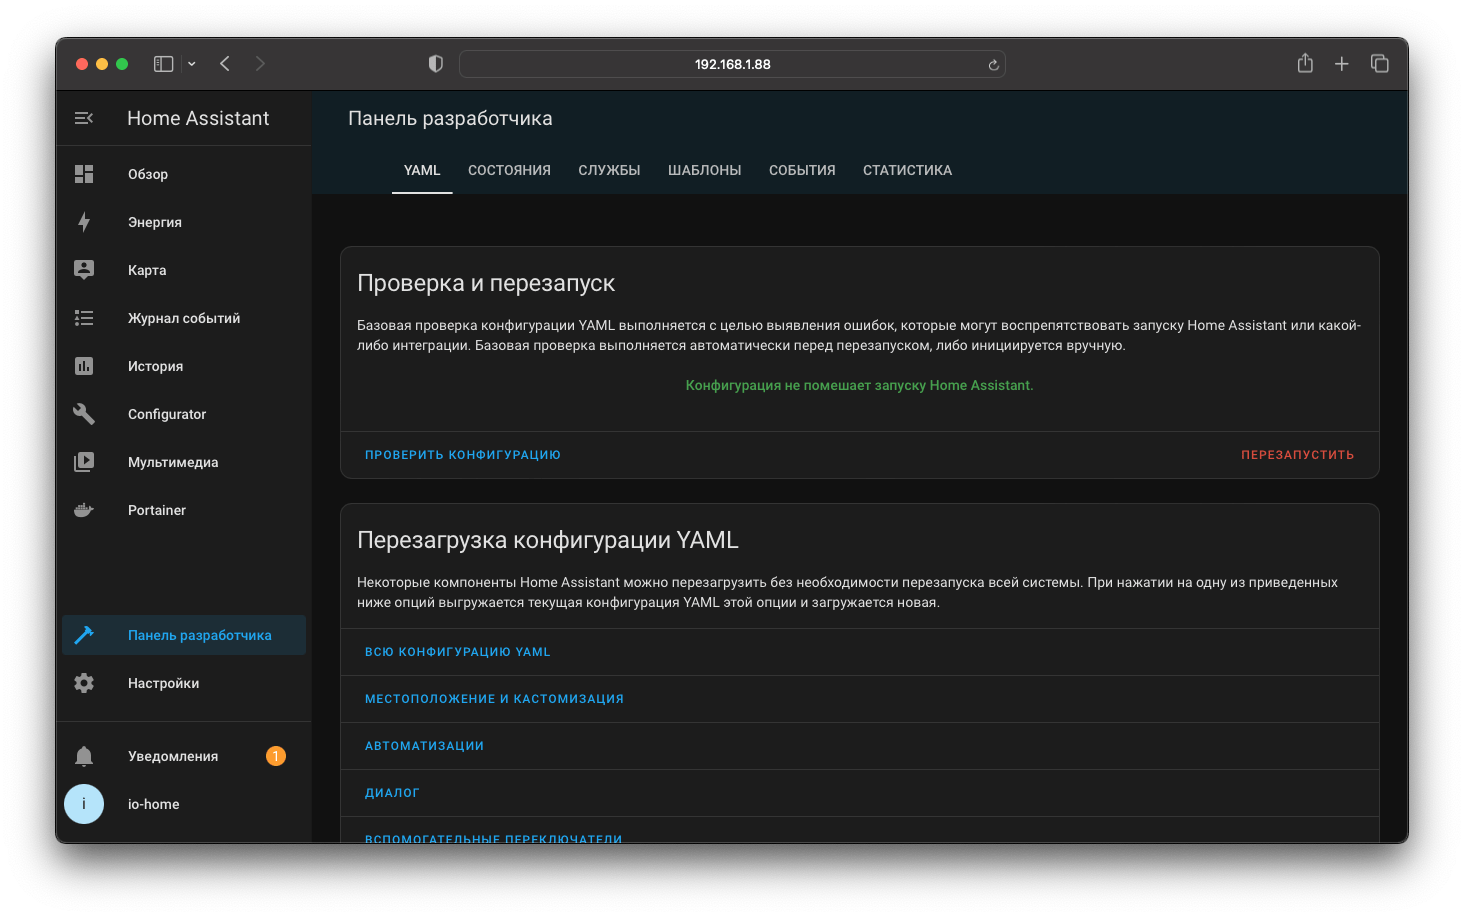Toggle the Safari sidebar visibility
The image size is (1464, 917).
click(162, 63)
